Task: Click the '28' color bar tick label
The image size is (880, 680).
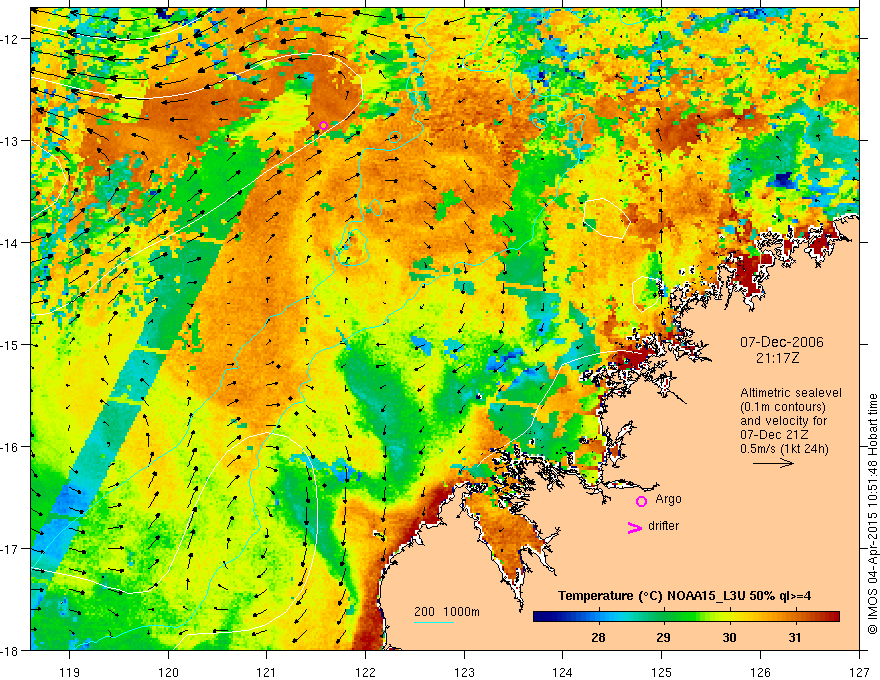Action: [x=598, y=638]
